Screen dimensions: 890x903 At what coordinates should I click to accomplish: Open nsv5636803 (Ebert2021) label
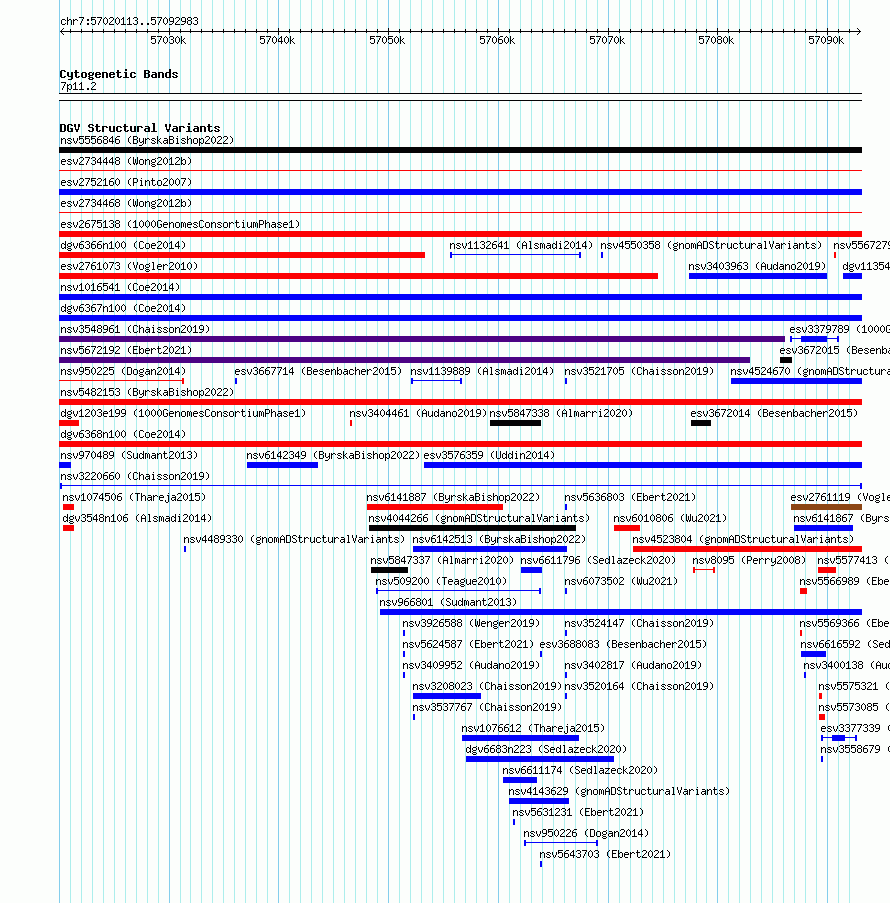(x=630, y=498)
